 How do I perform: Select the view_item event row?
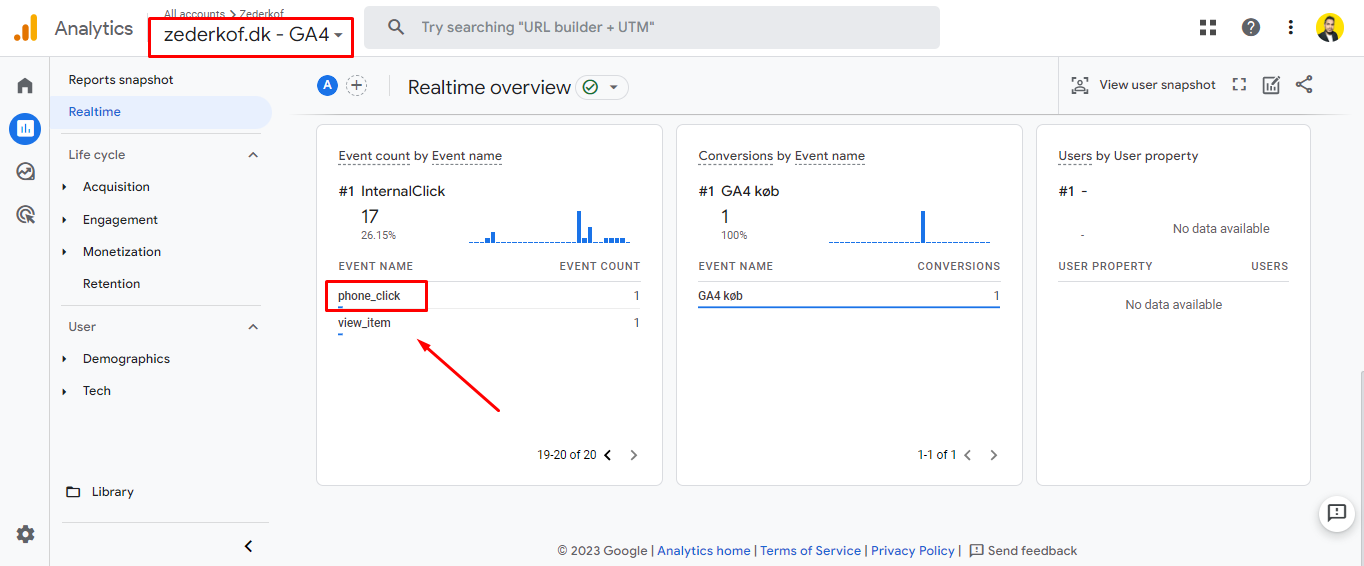coord(489,323)
